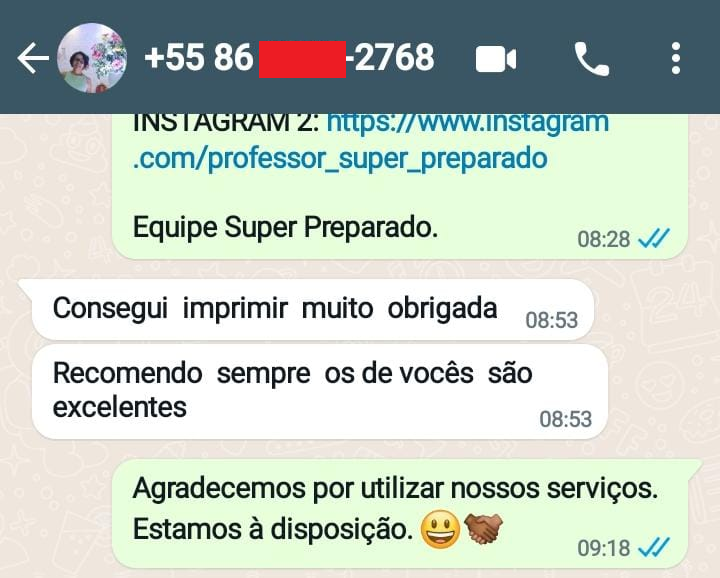
Task: Check read receipt ticks at 09:18
Action: [654, 547]
